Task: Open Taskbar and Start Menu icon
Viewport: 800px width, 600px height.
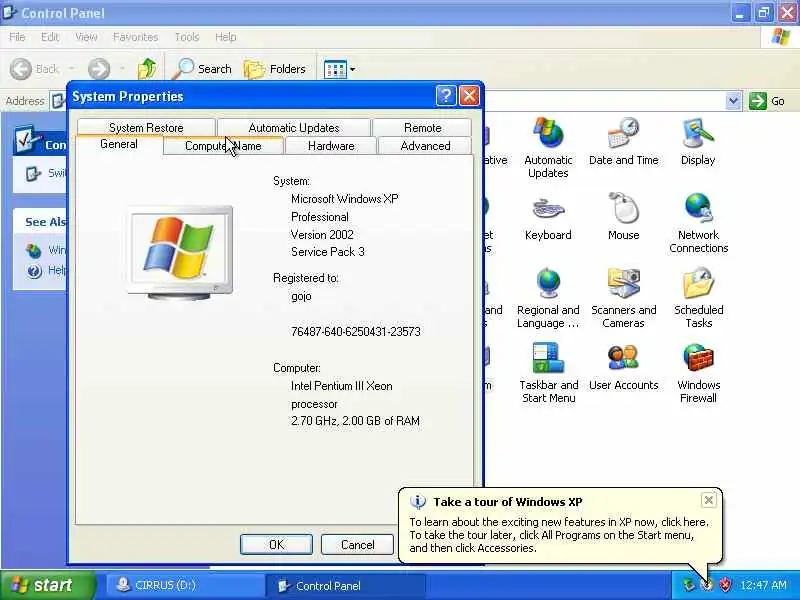Action: click(548, 373)
